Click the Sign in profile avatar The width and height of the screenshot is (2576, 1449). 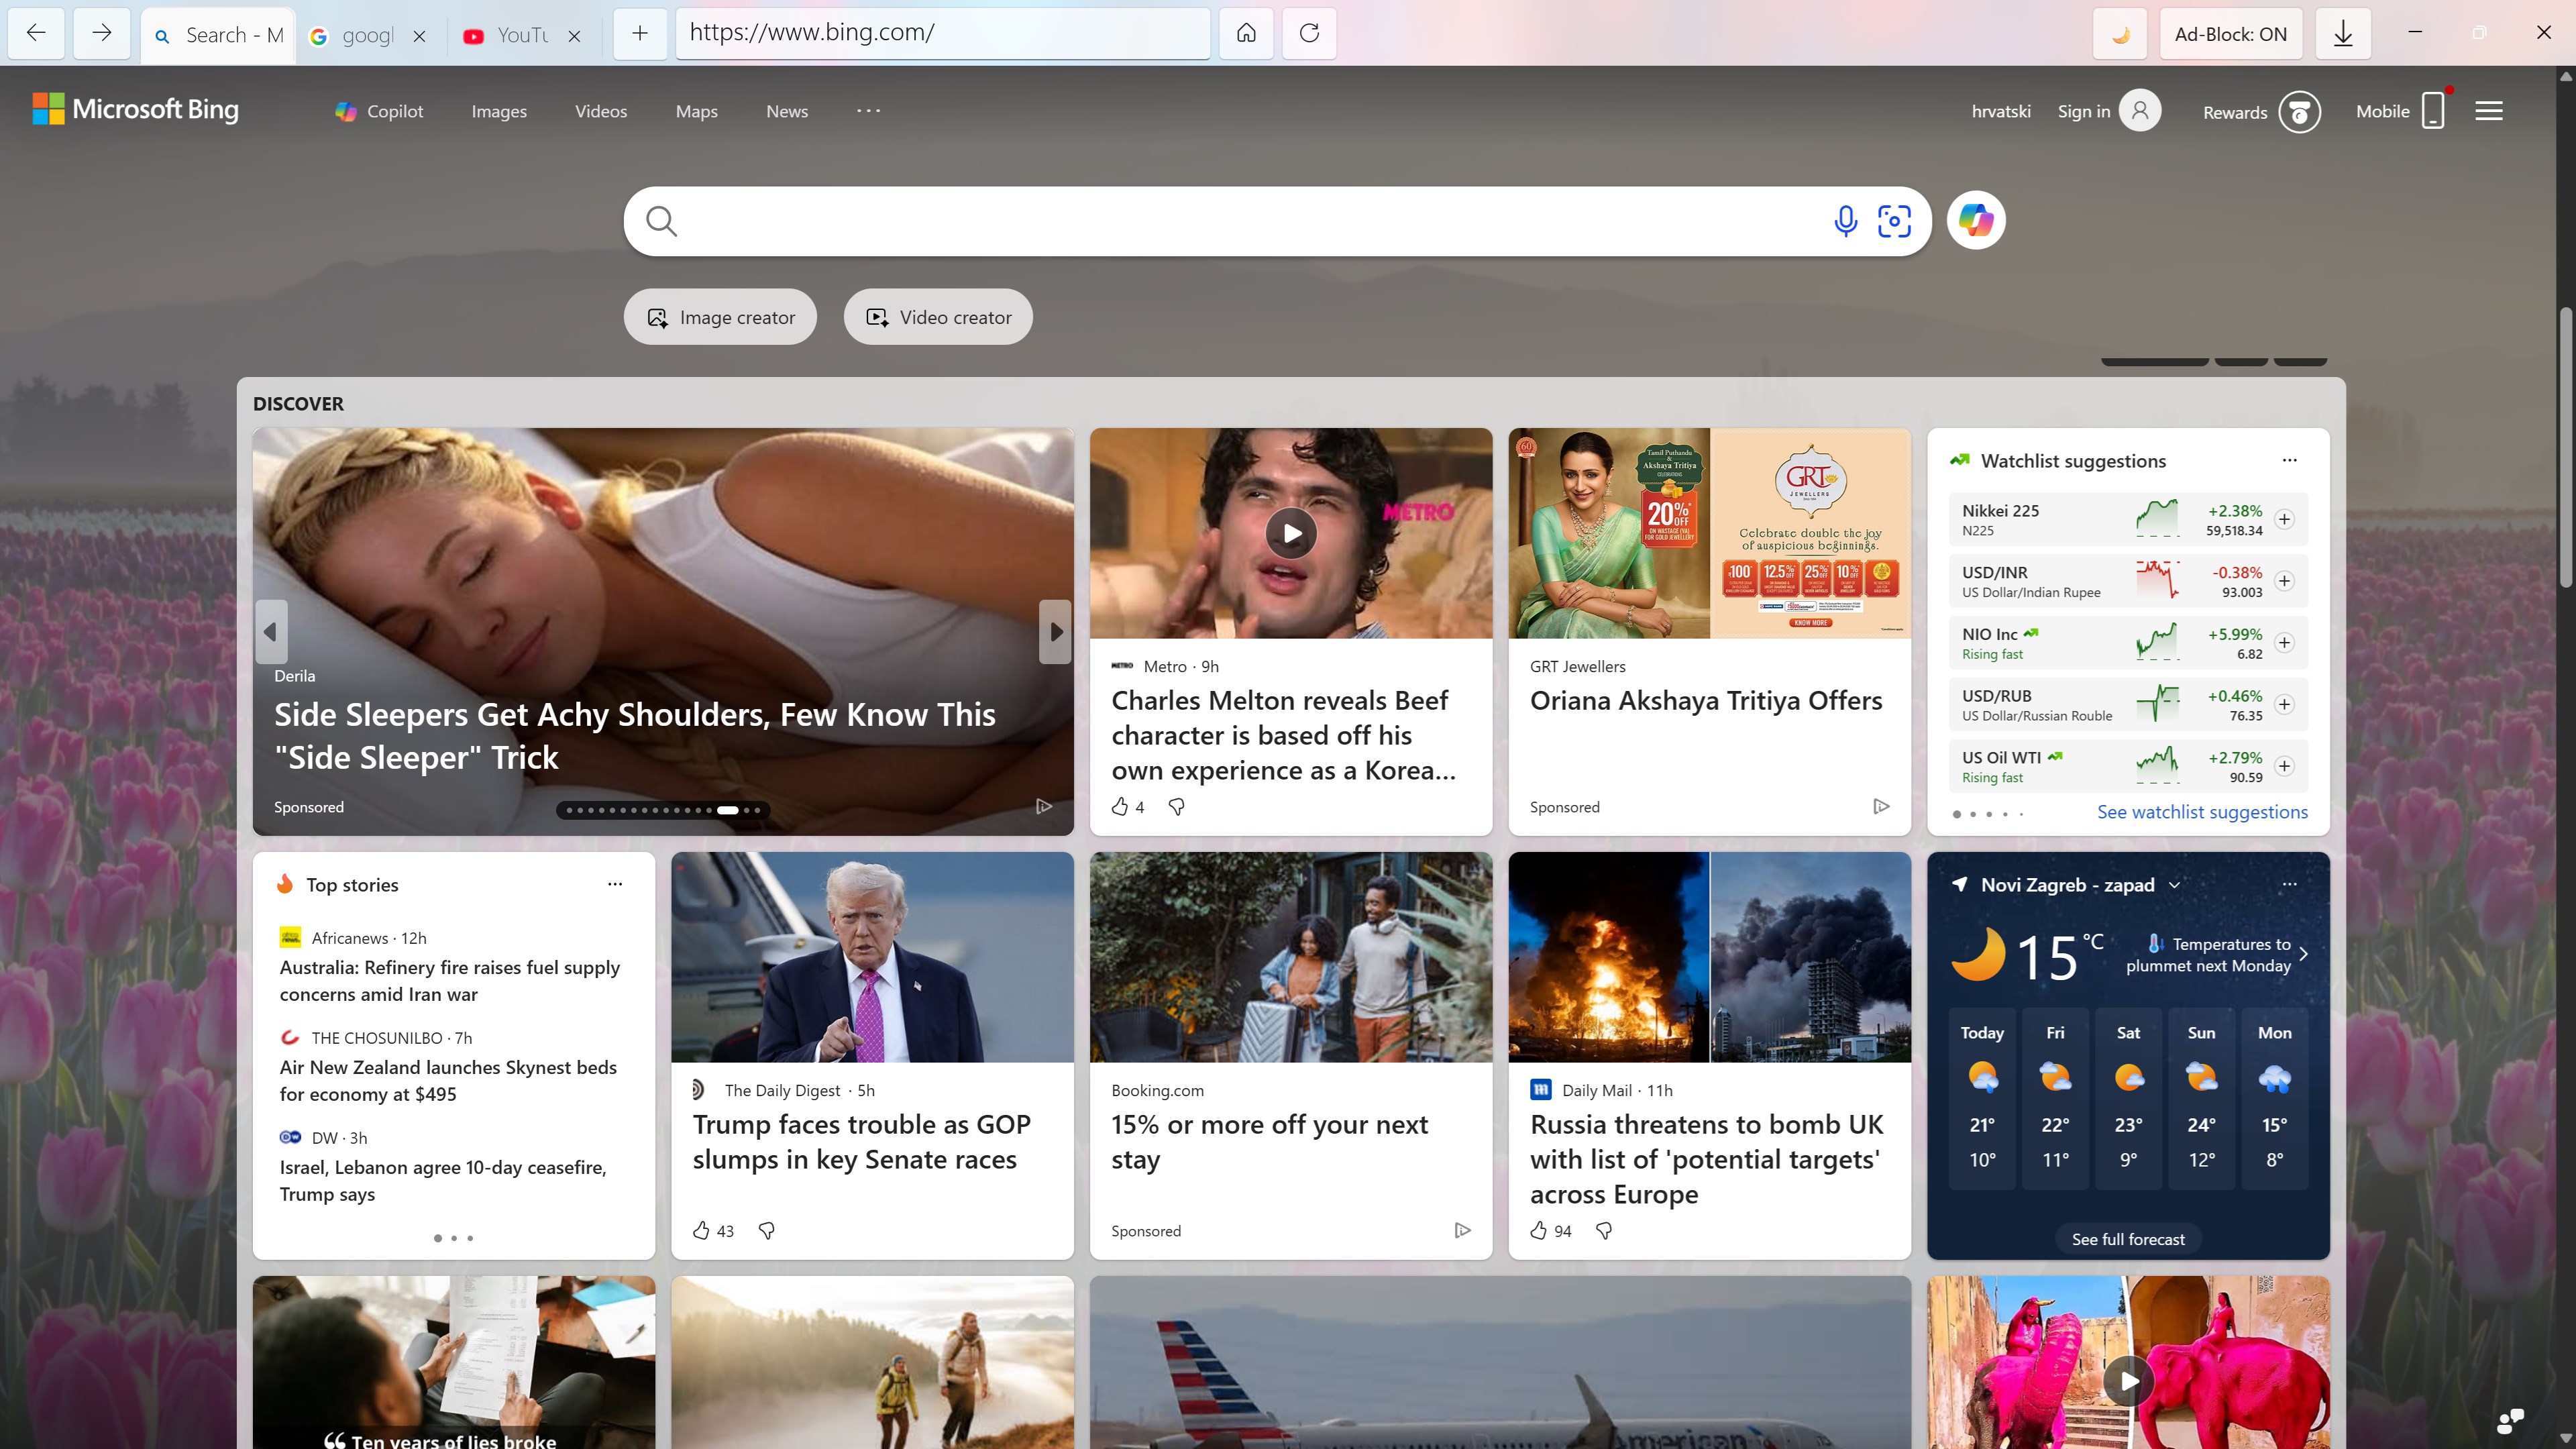(2140, 110)
